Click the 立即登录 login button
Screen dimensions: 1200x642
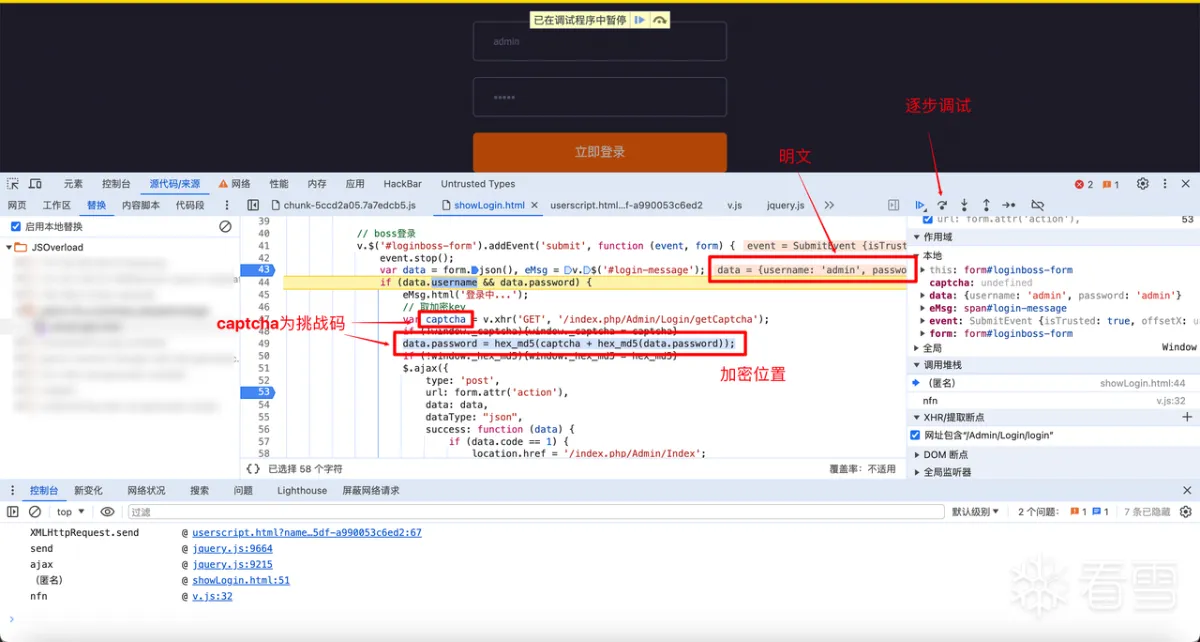click(x=600, y=152)
